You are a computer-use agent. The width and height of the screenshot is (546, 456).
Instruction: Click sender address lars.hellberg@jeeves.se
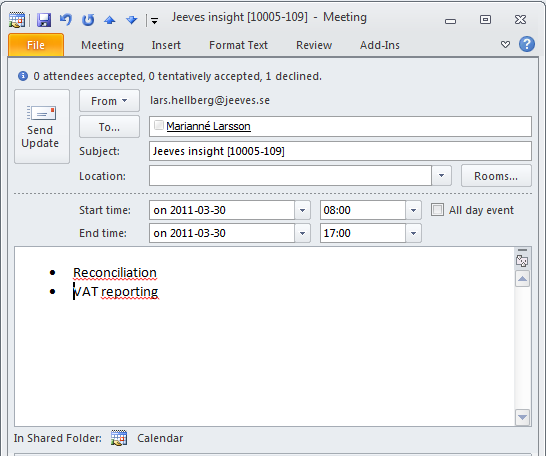pyautogui.click(x=210, y=100)
